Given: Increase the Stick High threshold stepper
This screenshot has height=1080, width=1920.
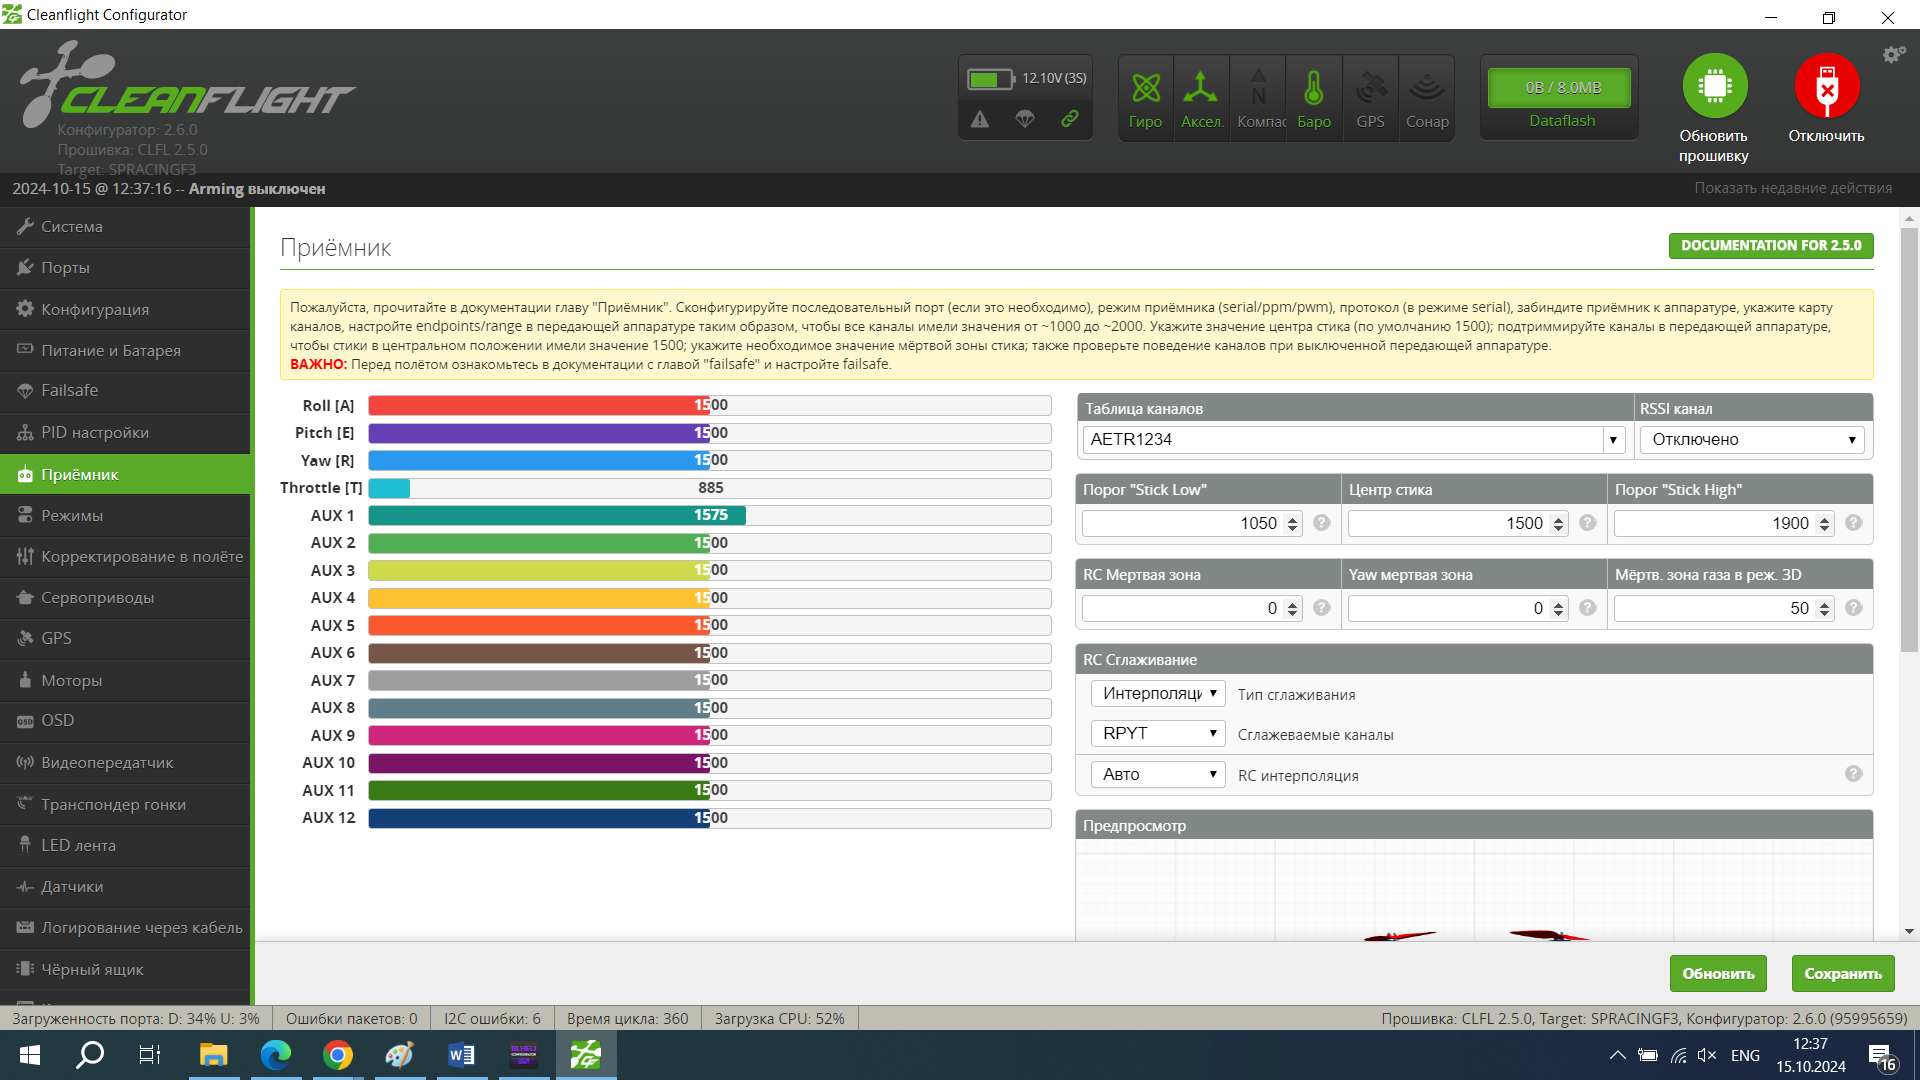Looking at the screenshot, I should click(1825, 518).
